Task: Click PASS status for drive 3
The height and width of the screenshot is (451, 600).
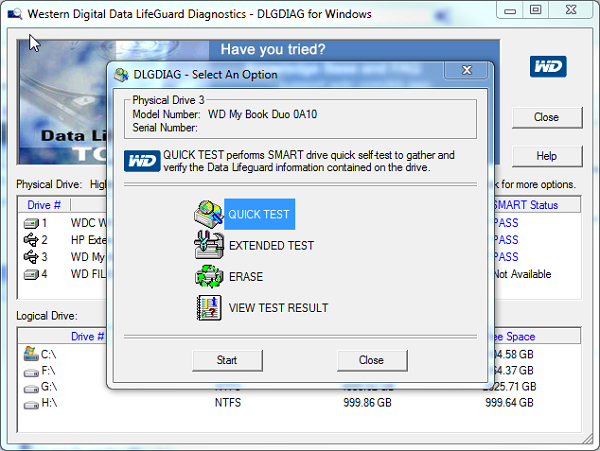Action: (x=506, y=257)
